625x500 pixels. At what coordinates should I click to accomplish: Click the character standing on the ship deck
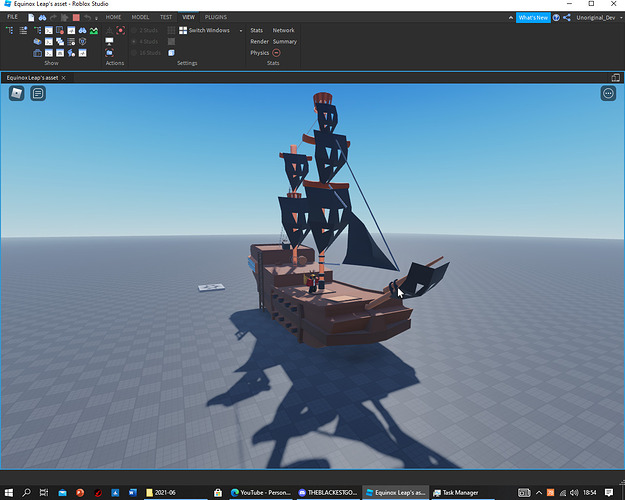point(313,283)
